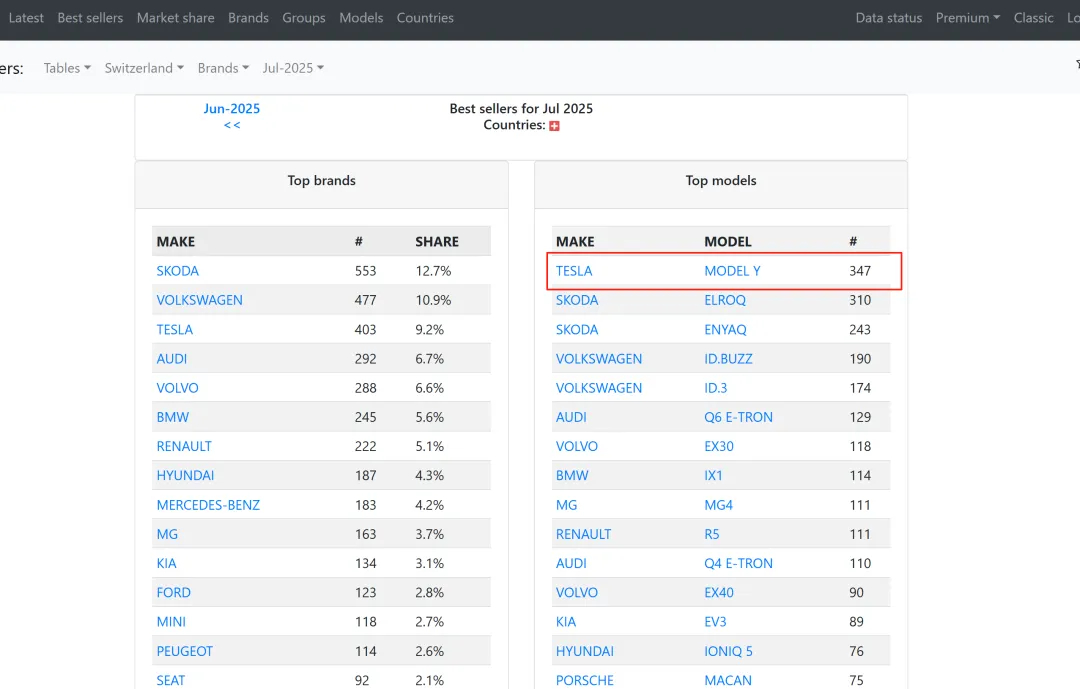
Task: Go to Best sellers in navbar
Action: point(90,18)
